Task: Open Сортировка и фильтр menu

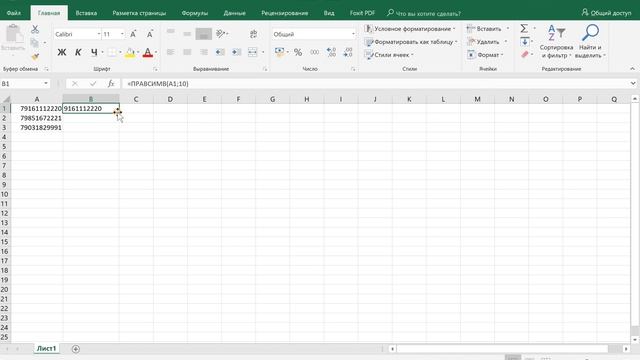Action: (556, 41)
